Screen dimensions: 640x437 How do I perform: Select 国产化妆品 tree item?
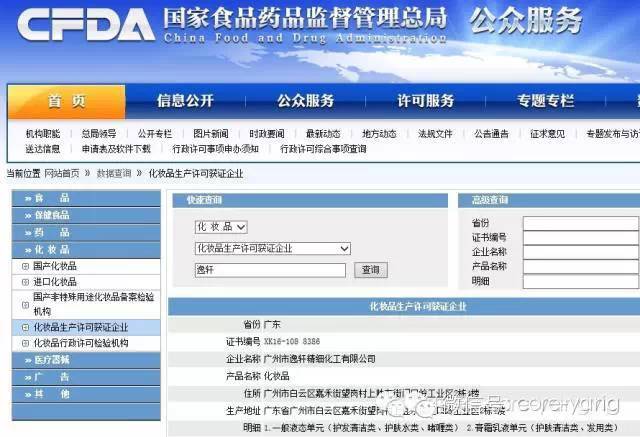[55, 266]
